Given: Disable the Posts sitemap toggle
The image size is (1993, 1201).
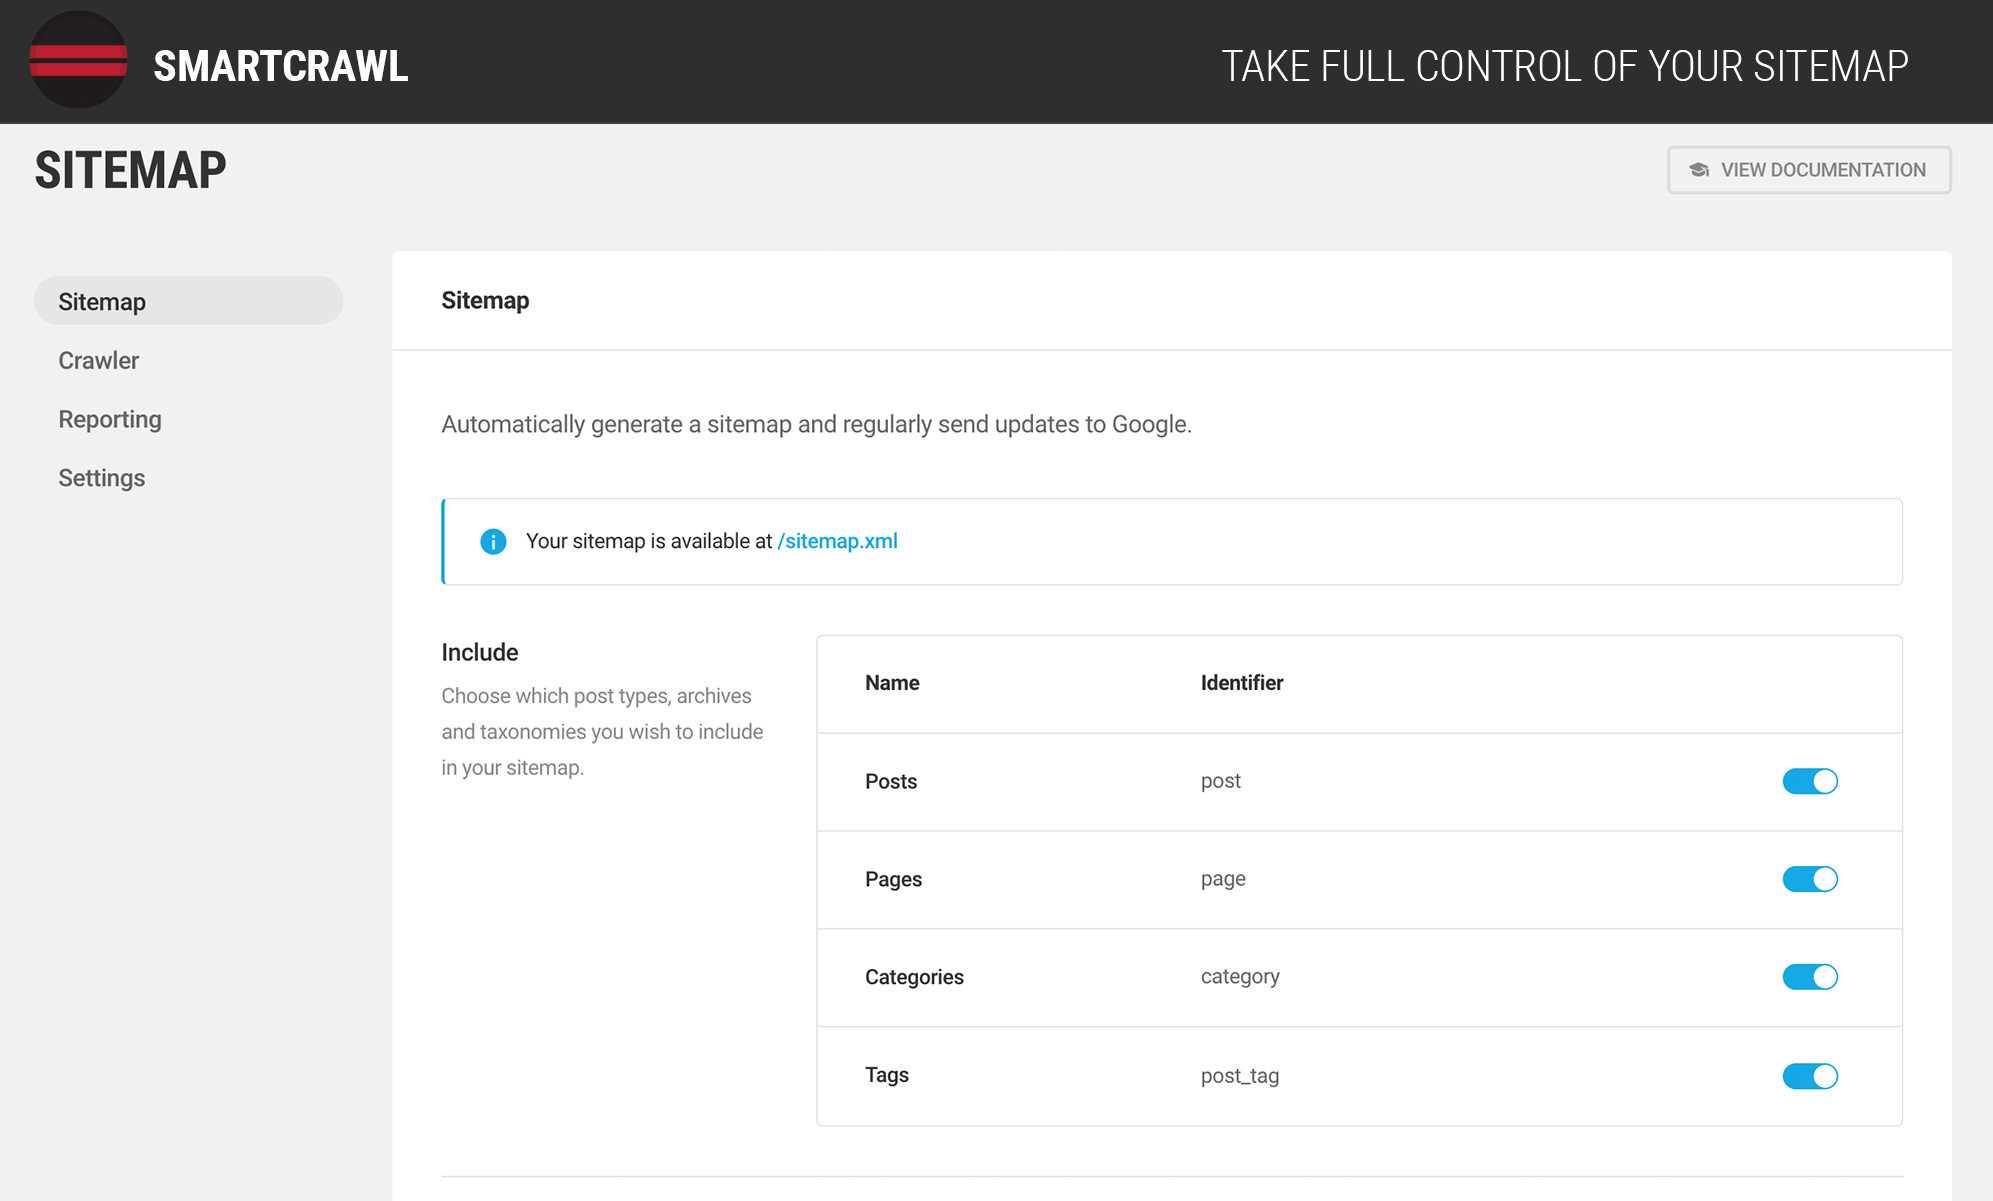Looking at the screenshot, I should pos(1809,781).
